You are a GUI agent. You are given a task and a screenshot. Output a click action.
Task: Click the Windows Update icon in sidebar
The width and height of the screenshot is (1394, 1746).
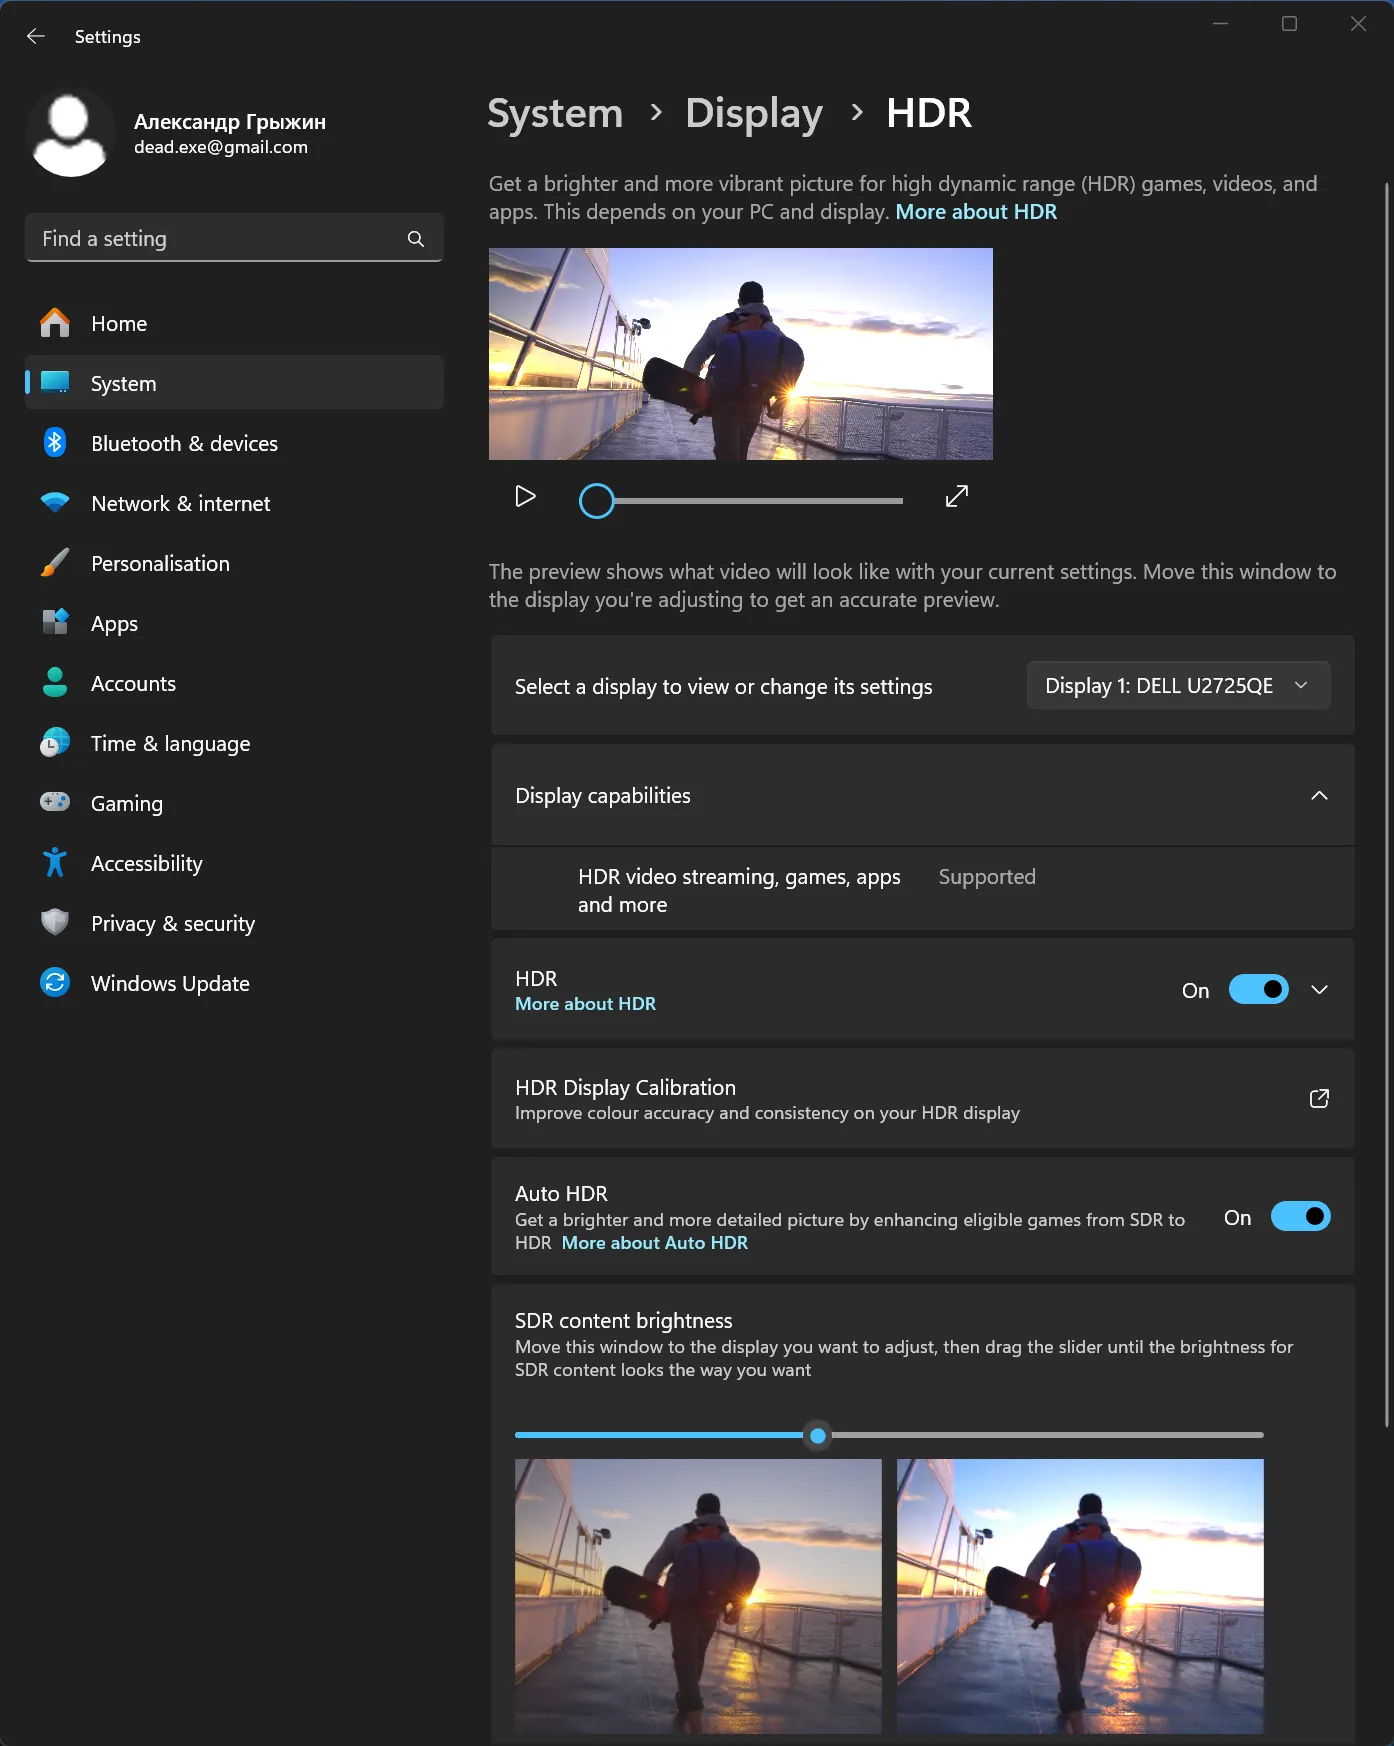point(55,983)
